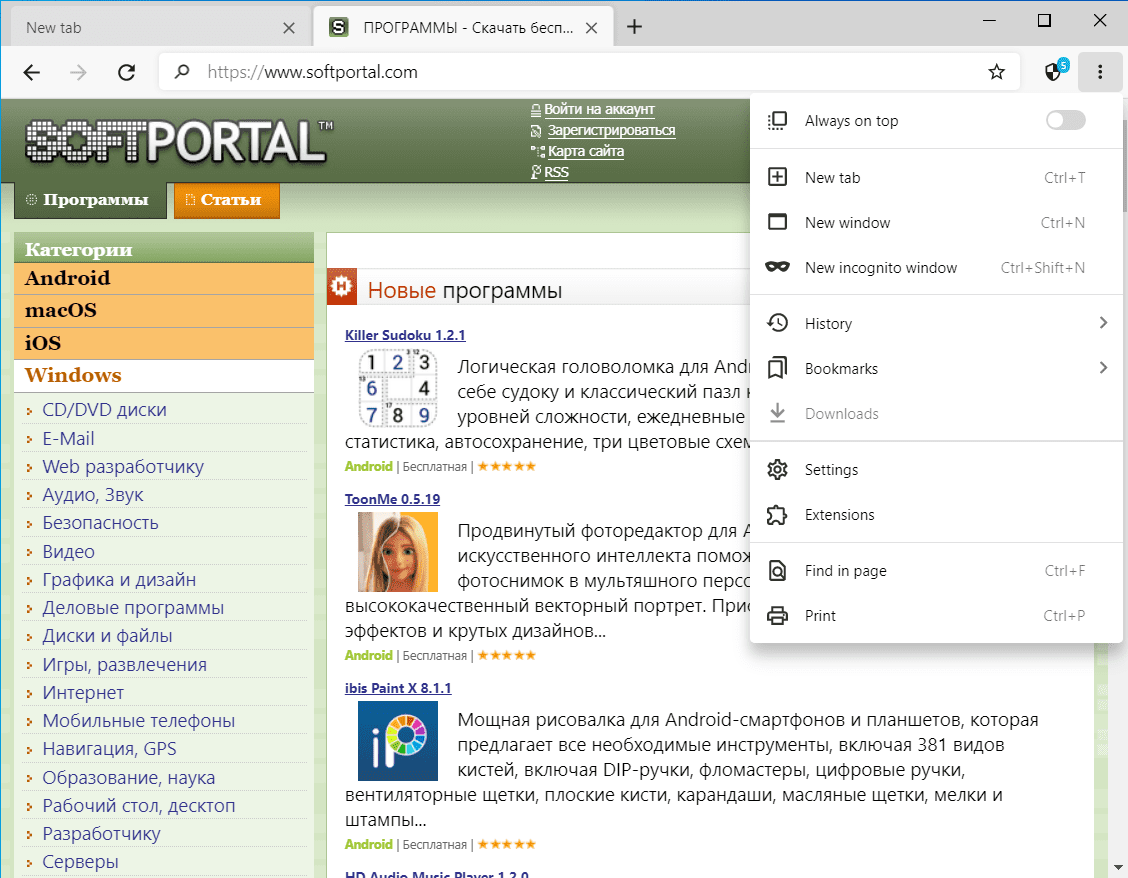Open a new tab with plus button

pyautogui.click(x=634, y=27)
